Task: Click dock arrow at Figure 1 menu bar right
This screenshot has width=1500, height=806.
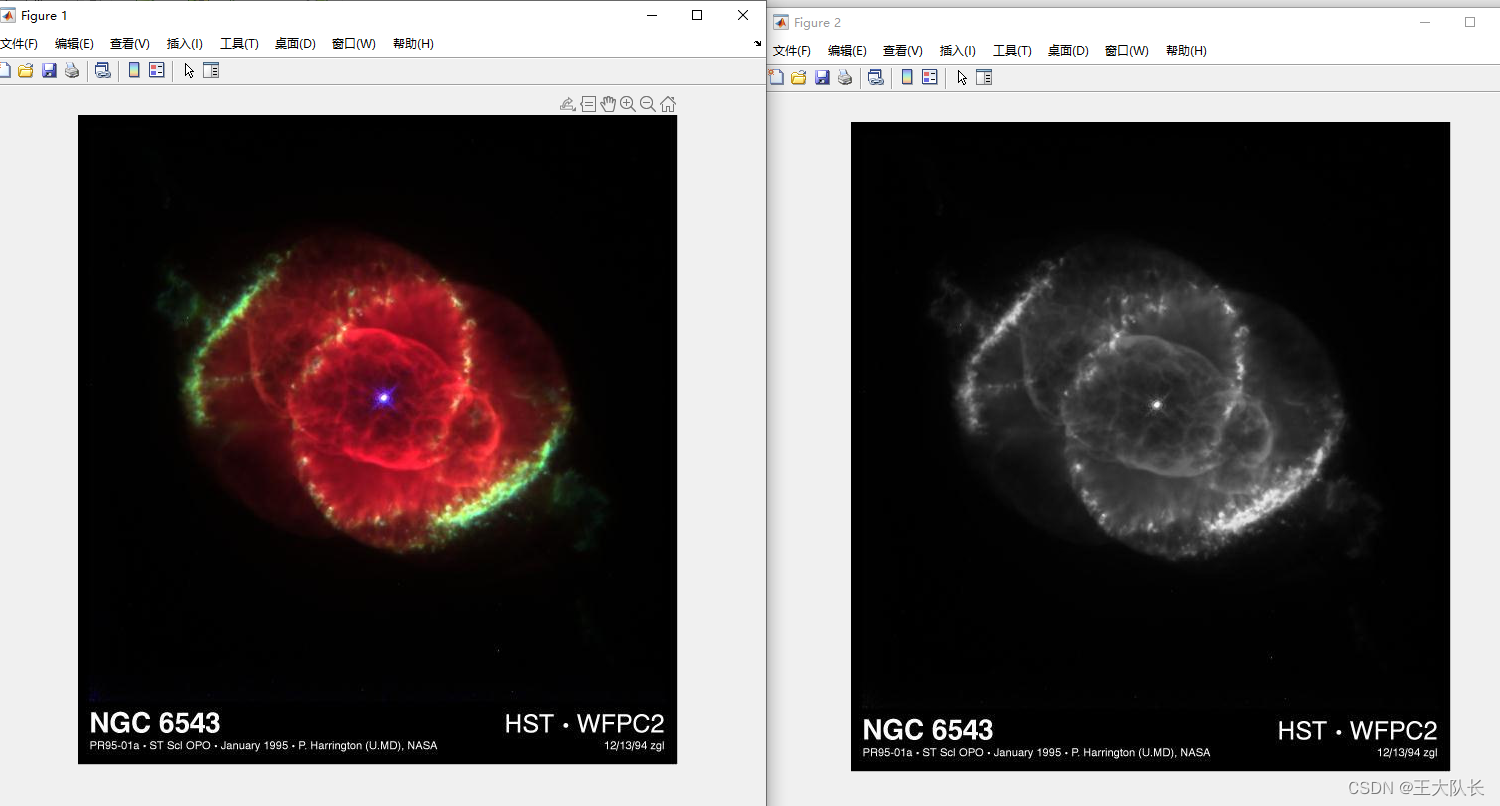Action: pos(757,44)
